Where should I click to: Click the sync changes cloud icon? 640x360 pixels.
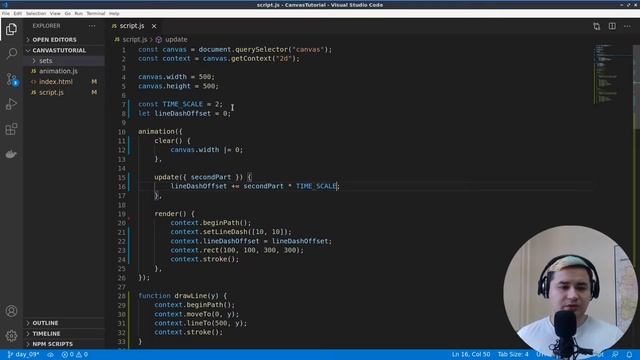coord(50,355)
